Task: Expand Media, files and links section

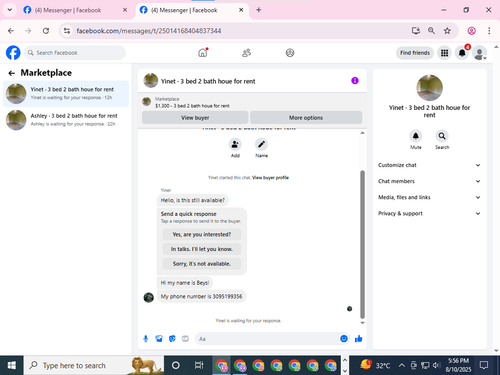Action: coord(429,197)
